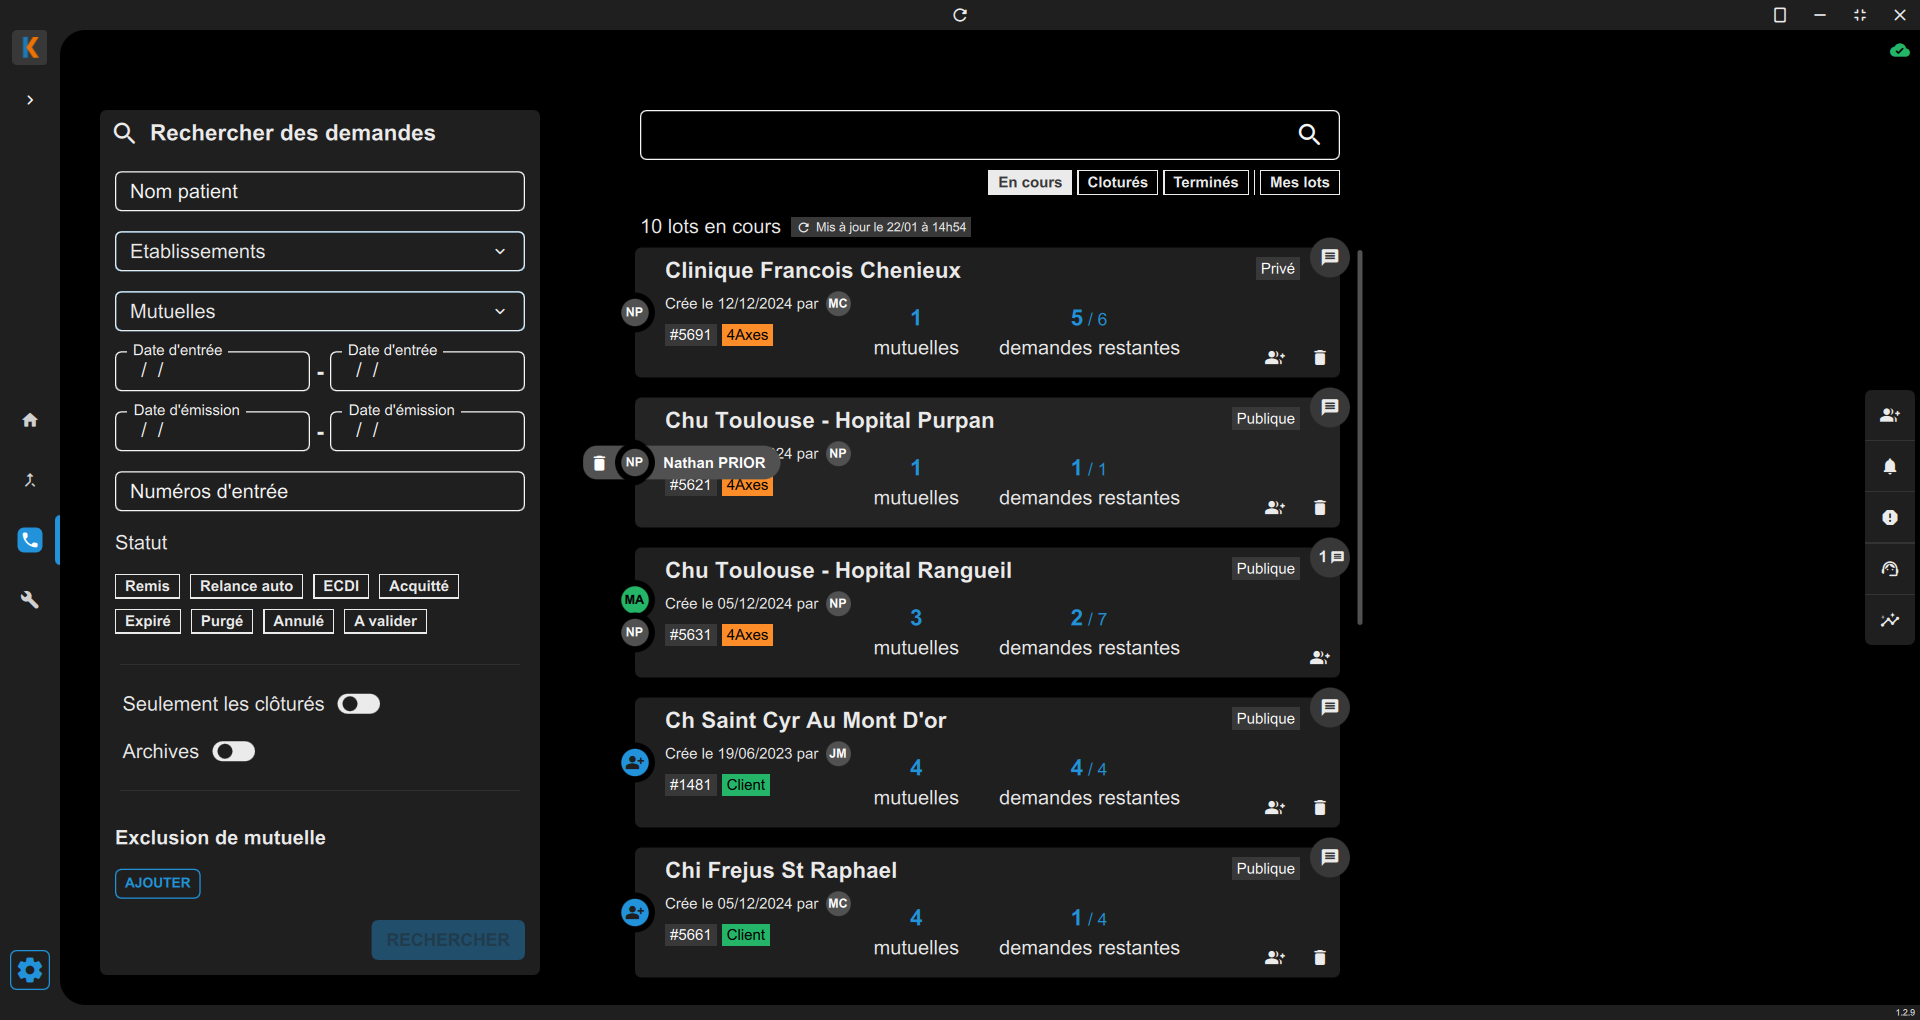The width and height of the screenshot is (1920, 1020).
Task: Expand the Mutuelles dropdown
Action: pos(320,312)
